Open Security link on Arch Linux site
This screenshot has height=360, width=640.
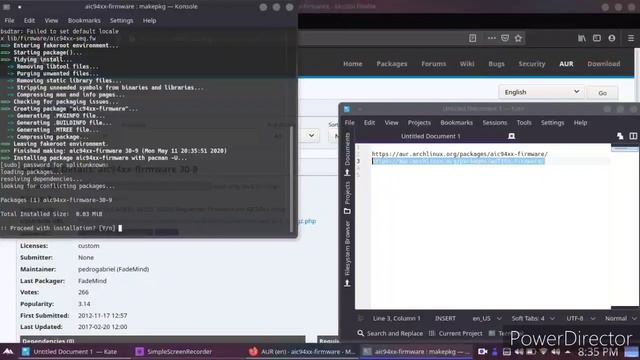pyautogui.click(x=532, y=64)
